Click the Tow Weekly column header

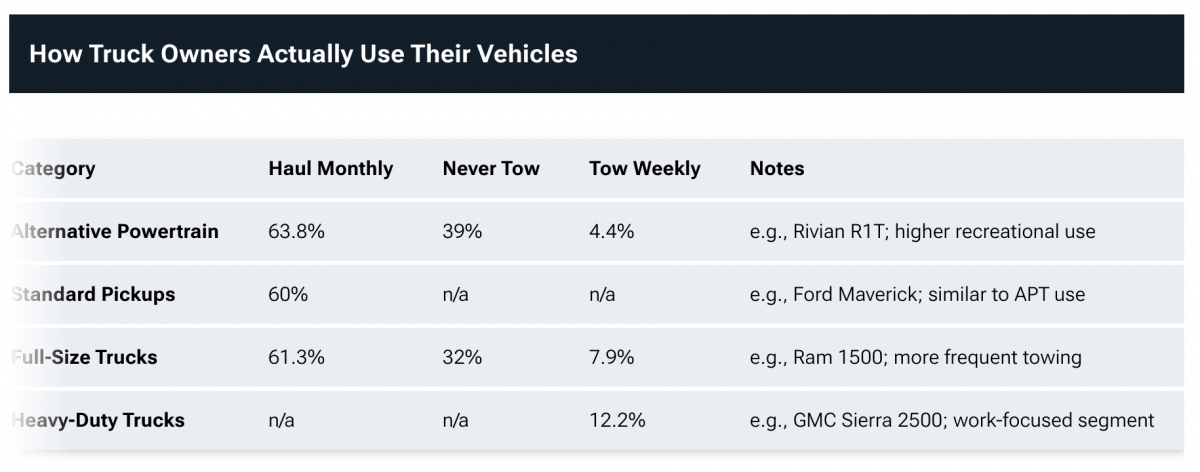click(x=645, y=169)
